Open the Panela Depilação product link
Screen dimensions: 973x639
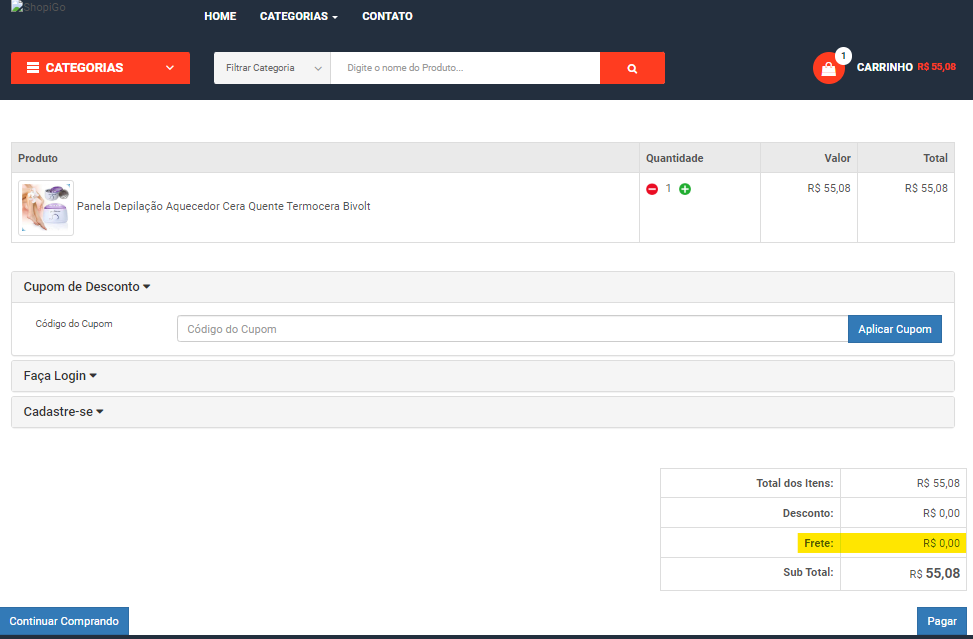[x=223, y=207]
